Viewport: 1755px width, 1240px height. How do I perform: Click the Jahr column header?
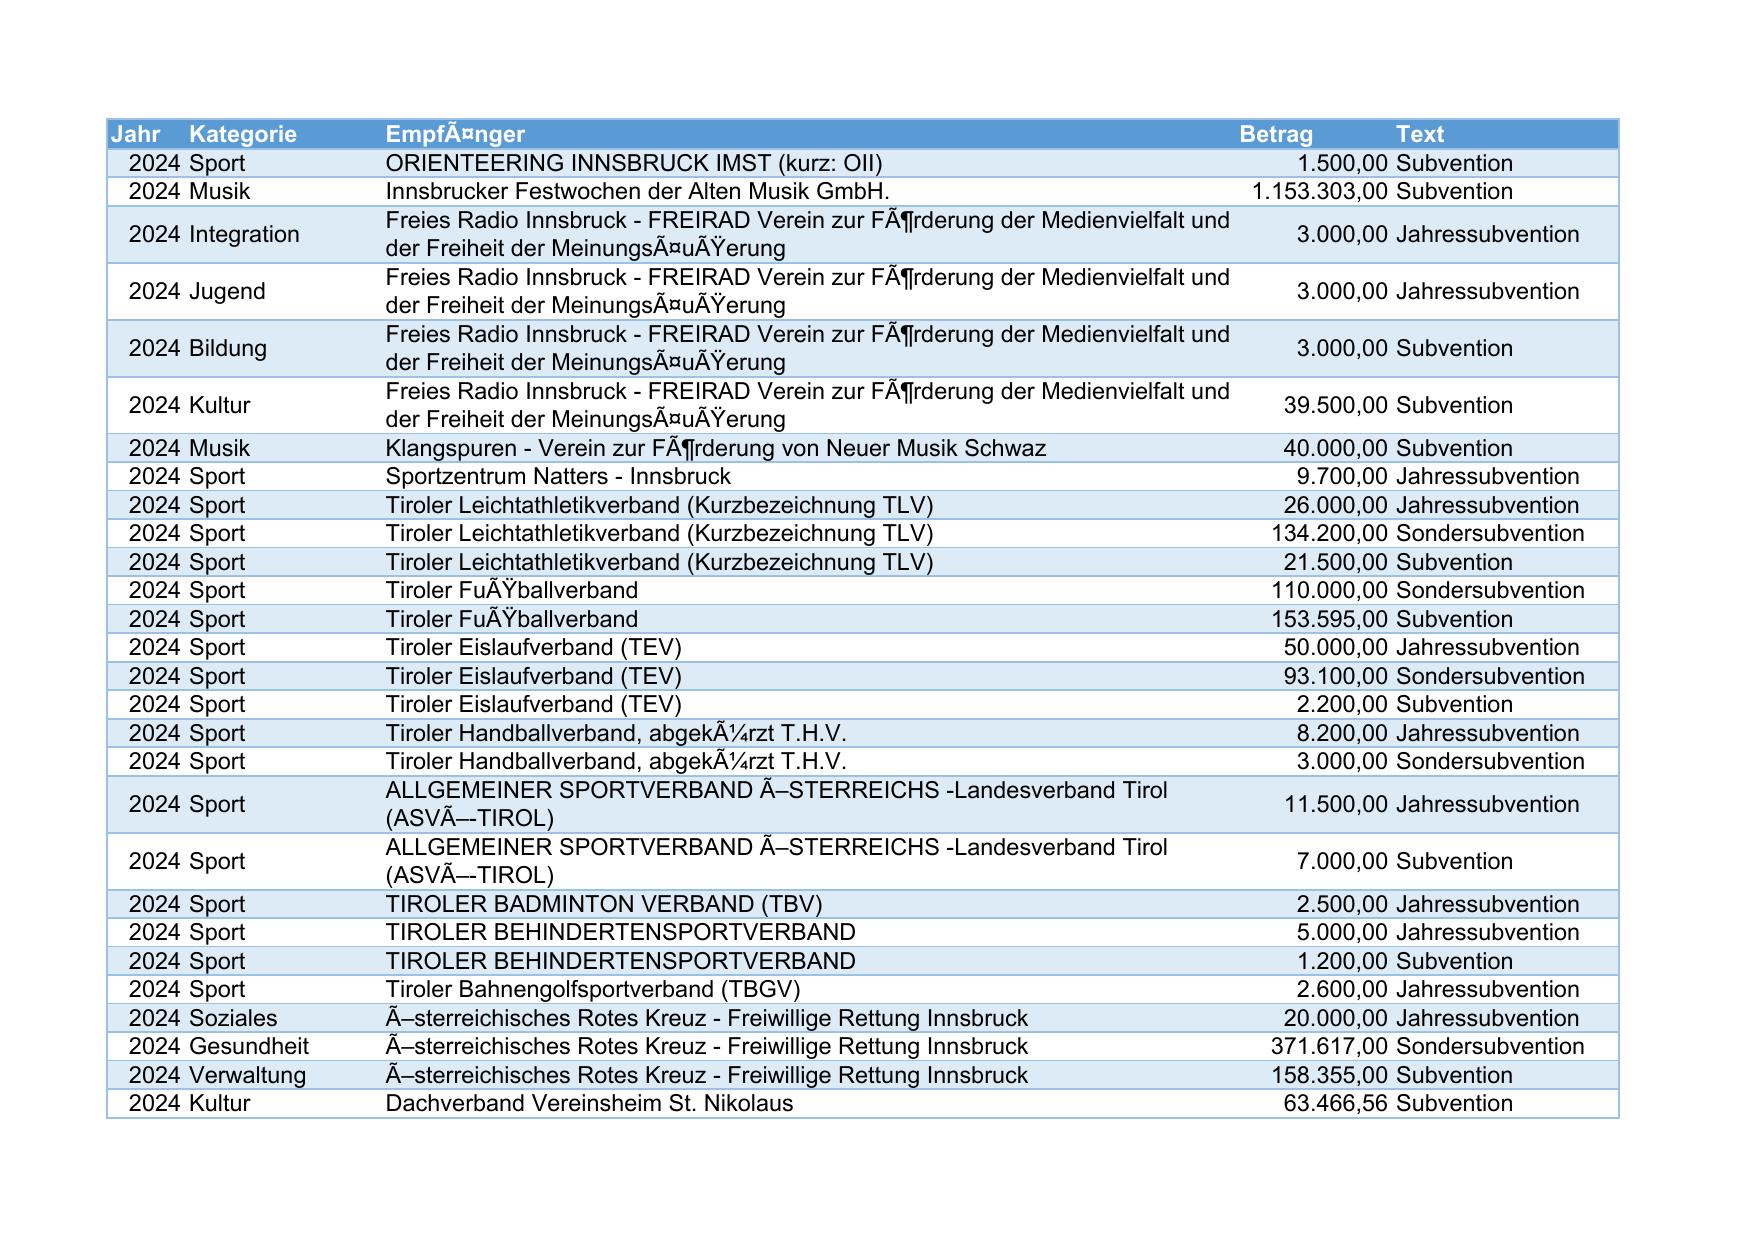click(136, 134)
